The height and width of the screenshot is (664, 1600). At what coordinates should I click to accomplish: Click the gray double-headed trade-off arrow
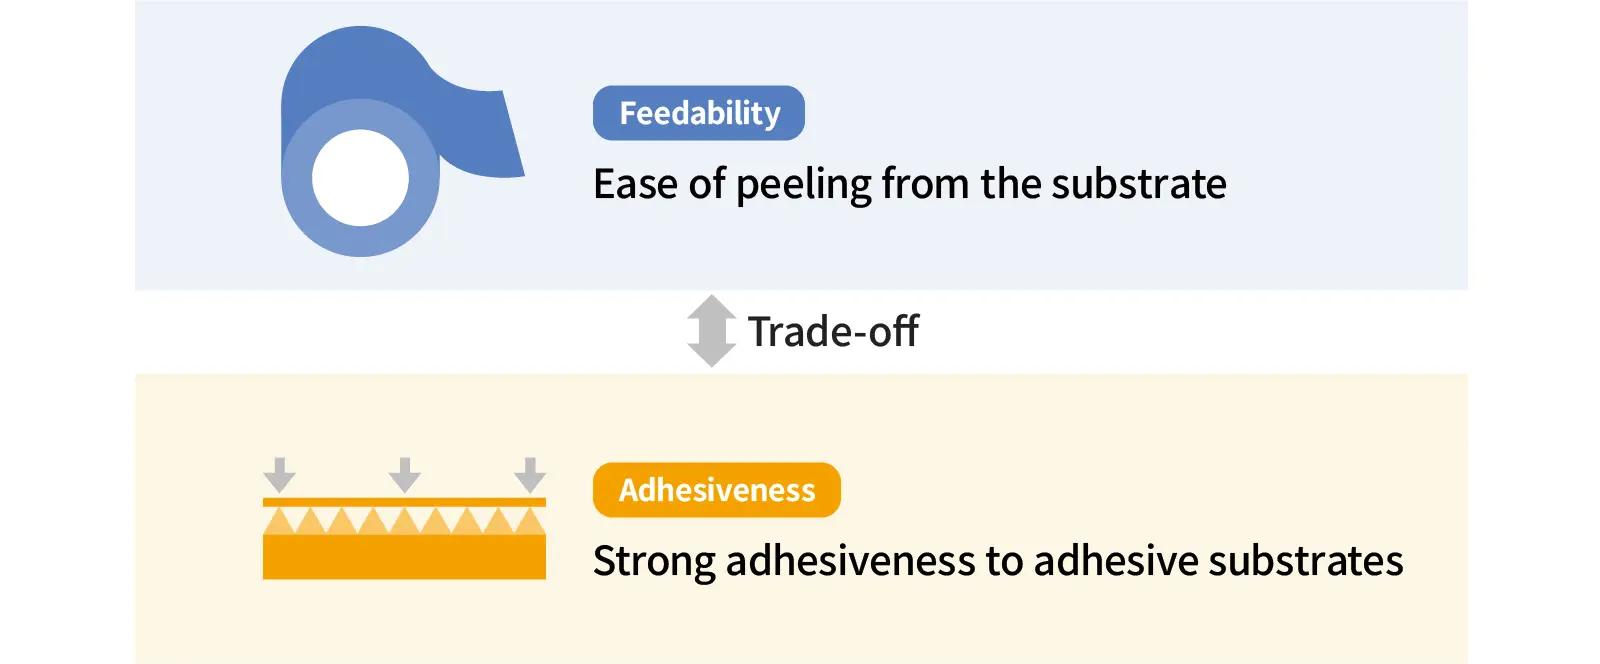[711, 331]
